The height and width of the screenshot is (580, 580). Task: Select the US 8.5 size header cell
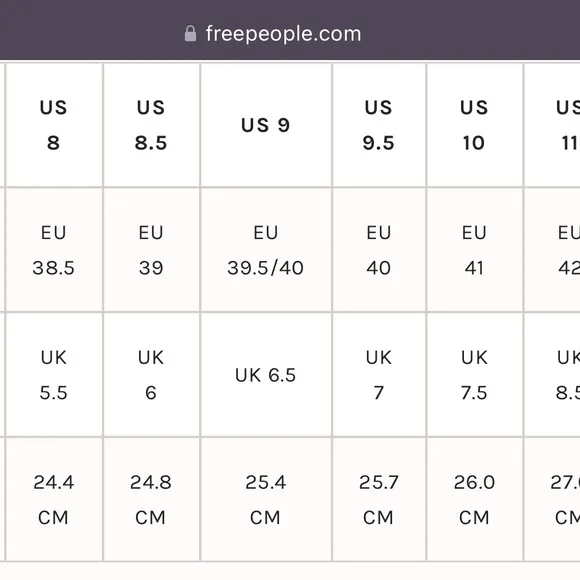[151, 125]
